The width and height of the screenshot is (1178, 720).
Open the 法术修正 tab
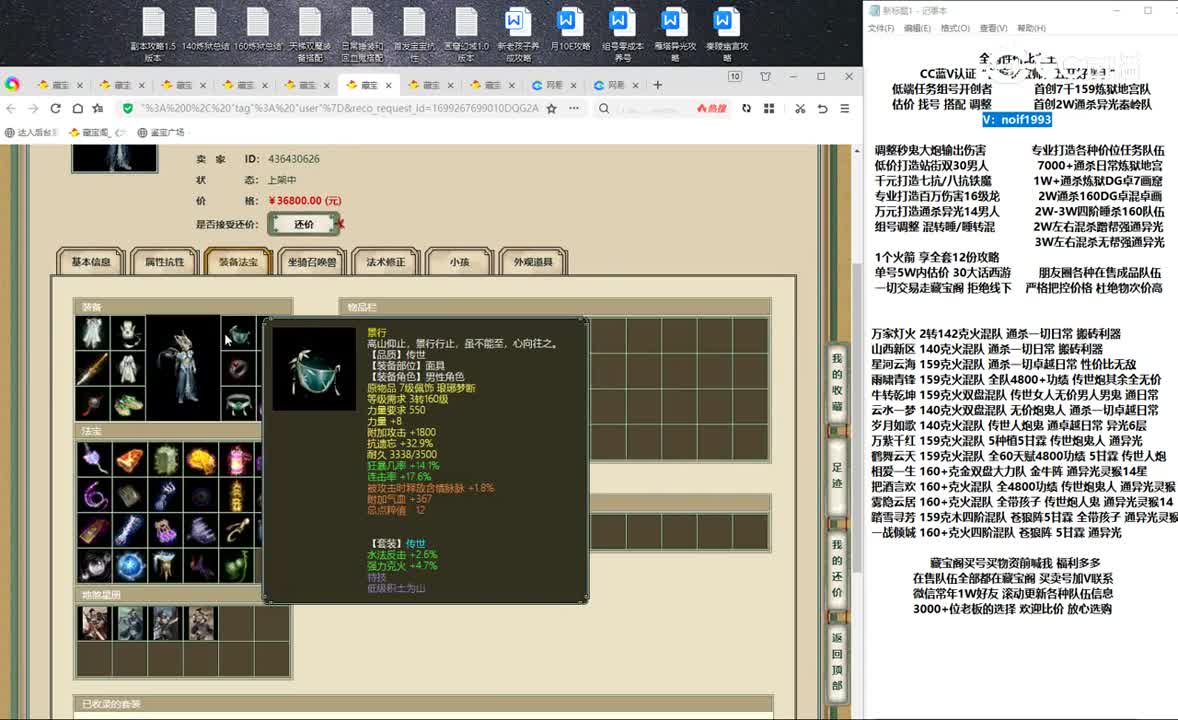click(385, 262)
